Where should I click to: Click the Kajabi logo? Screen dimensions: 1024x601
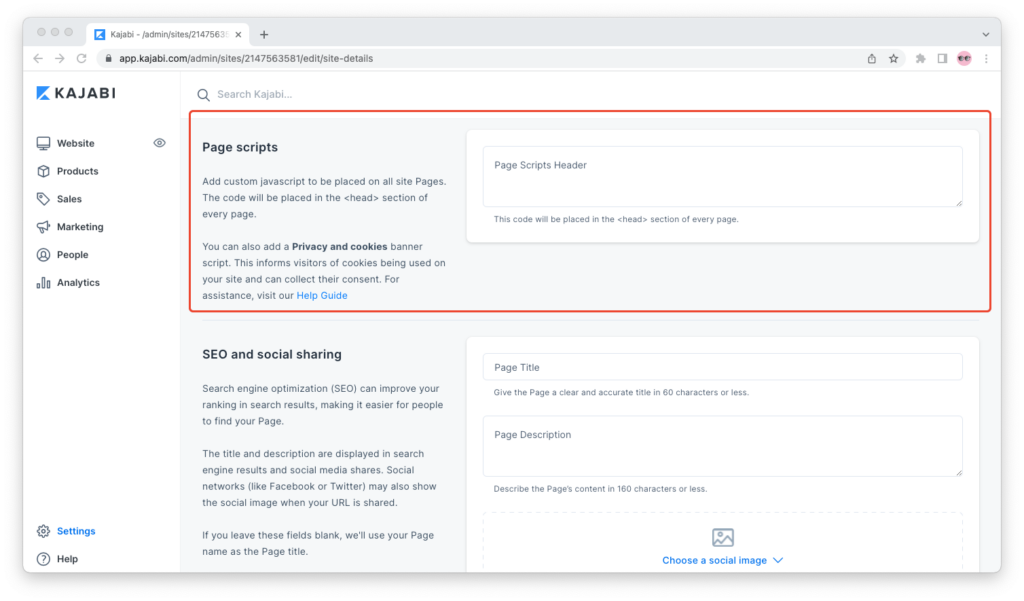76,93
